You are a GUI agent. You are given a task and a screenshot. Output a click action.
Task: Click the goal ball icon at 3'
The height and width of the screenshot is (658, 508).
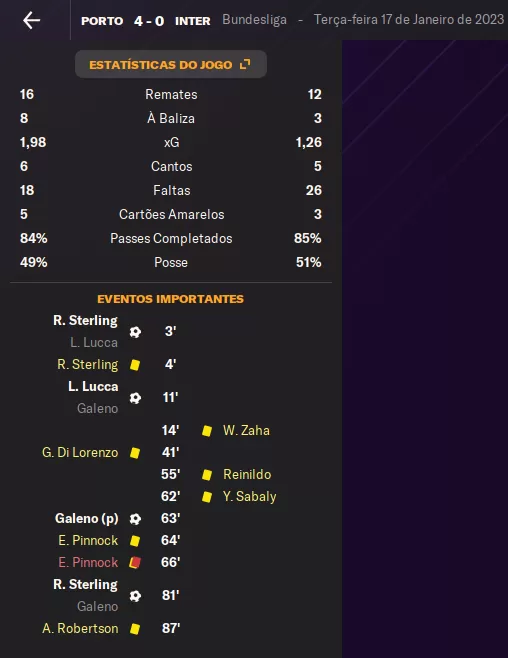pos(135,332)
